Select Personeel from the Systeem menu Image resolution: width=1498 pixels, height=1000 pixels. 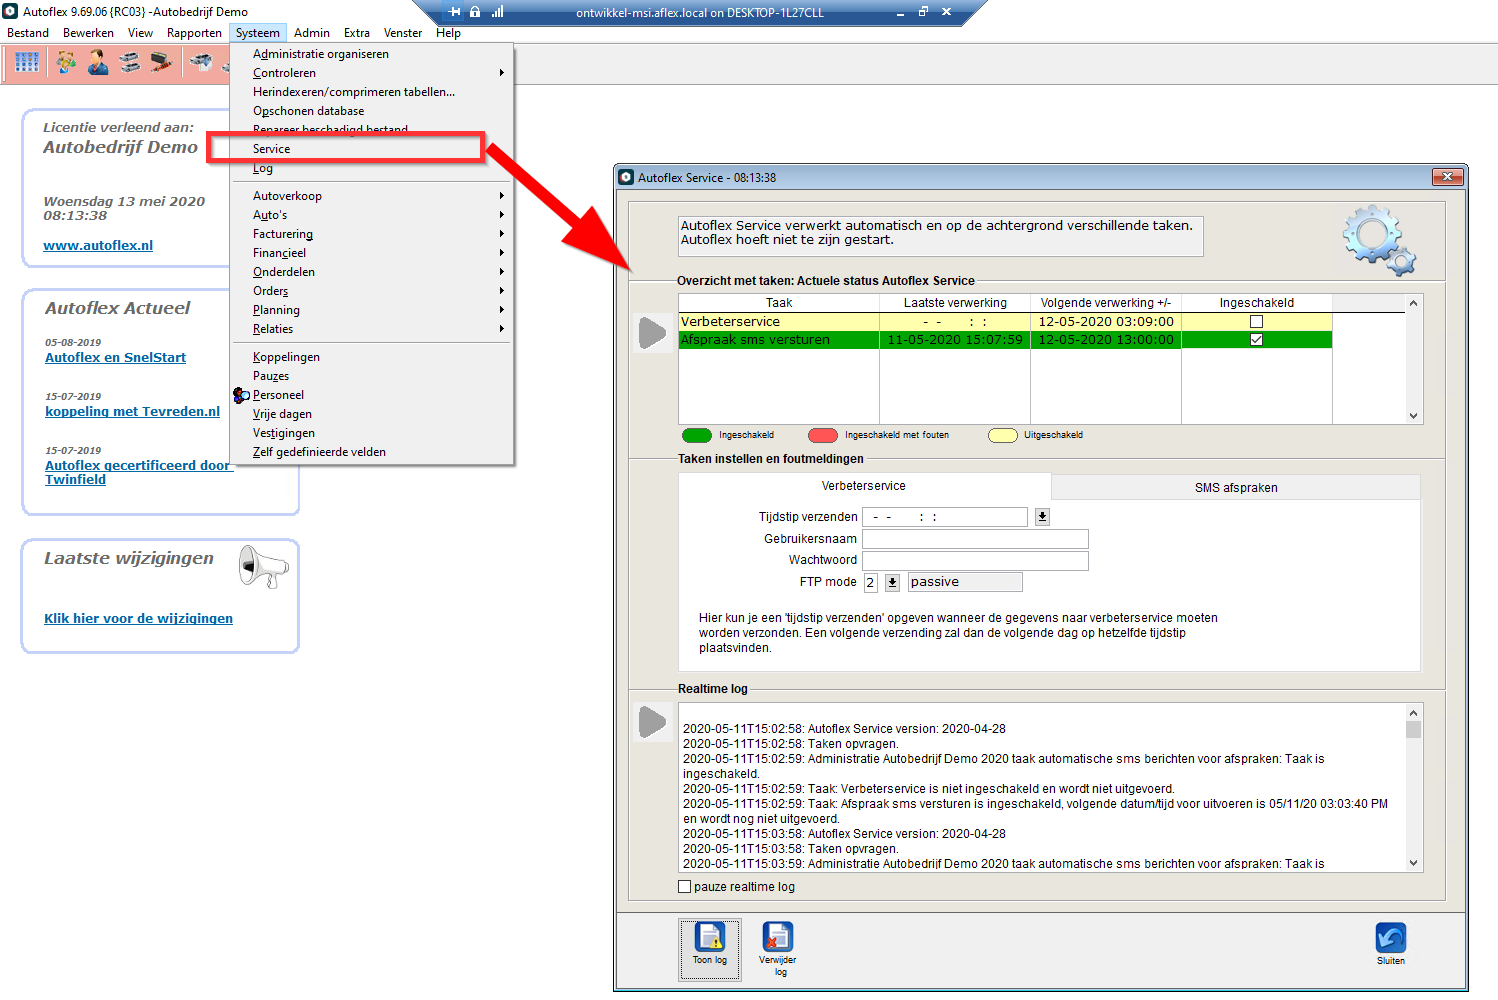pos(373,395)
